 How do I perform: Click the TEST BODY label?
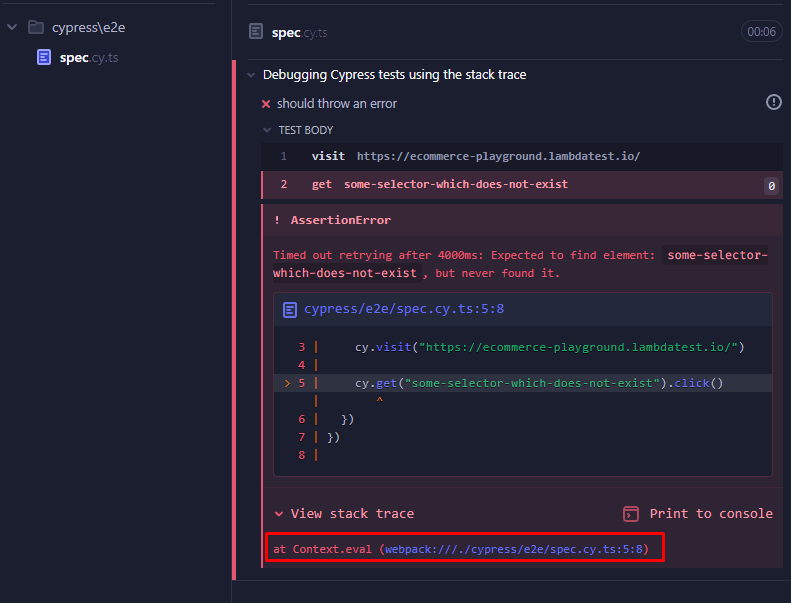tap(306, 130)
